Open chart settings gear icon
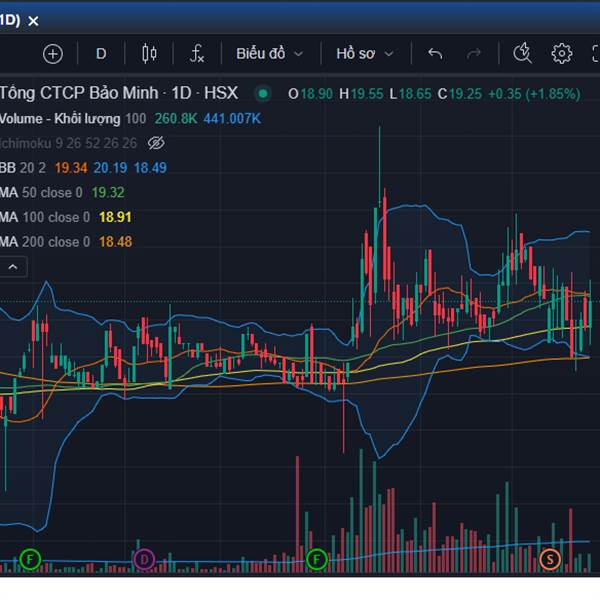This screenshot has width=600, height=600. pyautogui.click(x=562, y=54)
